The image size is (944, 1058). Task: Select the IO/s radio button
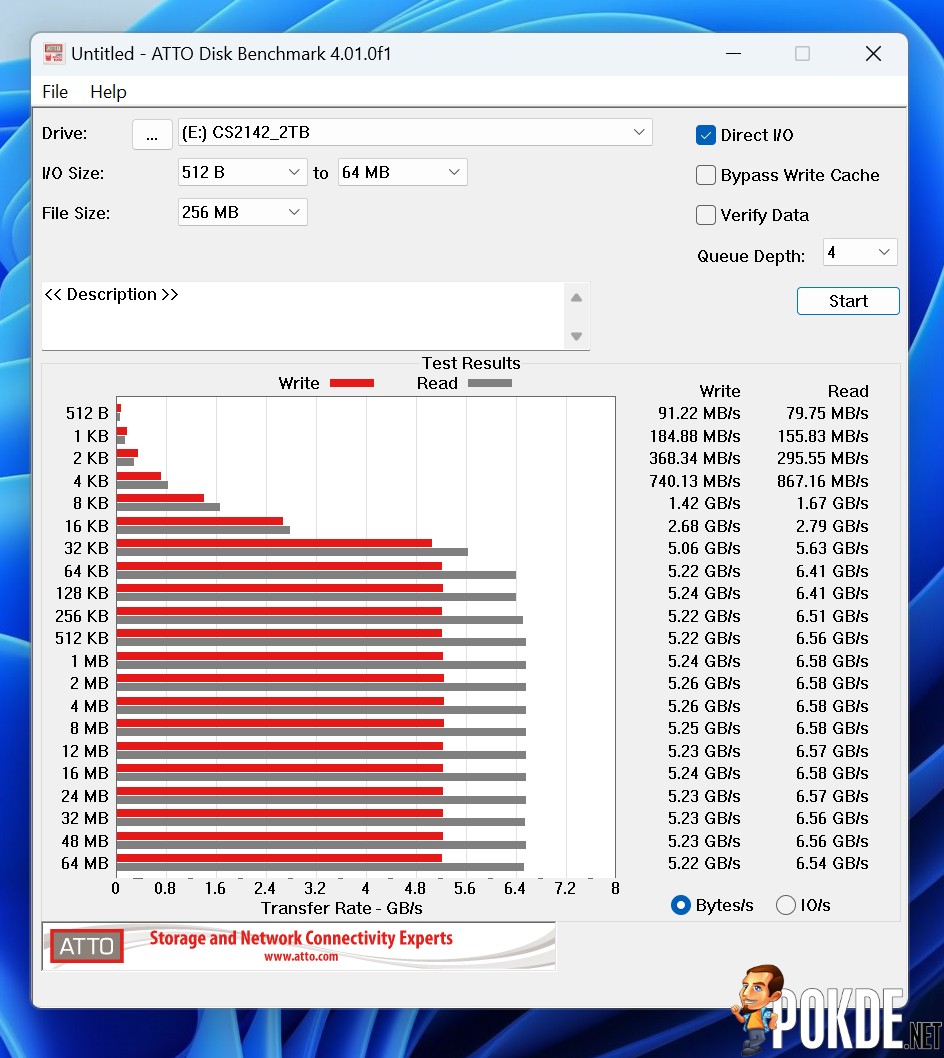785,906
